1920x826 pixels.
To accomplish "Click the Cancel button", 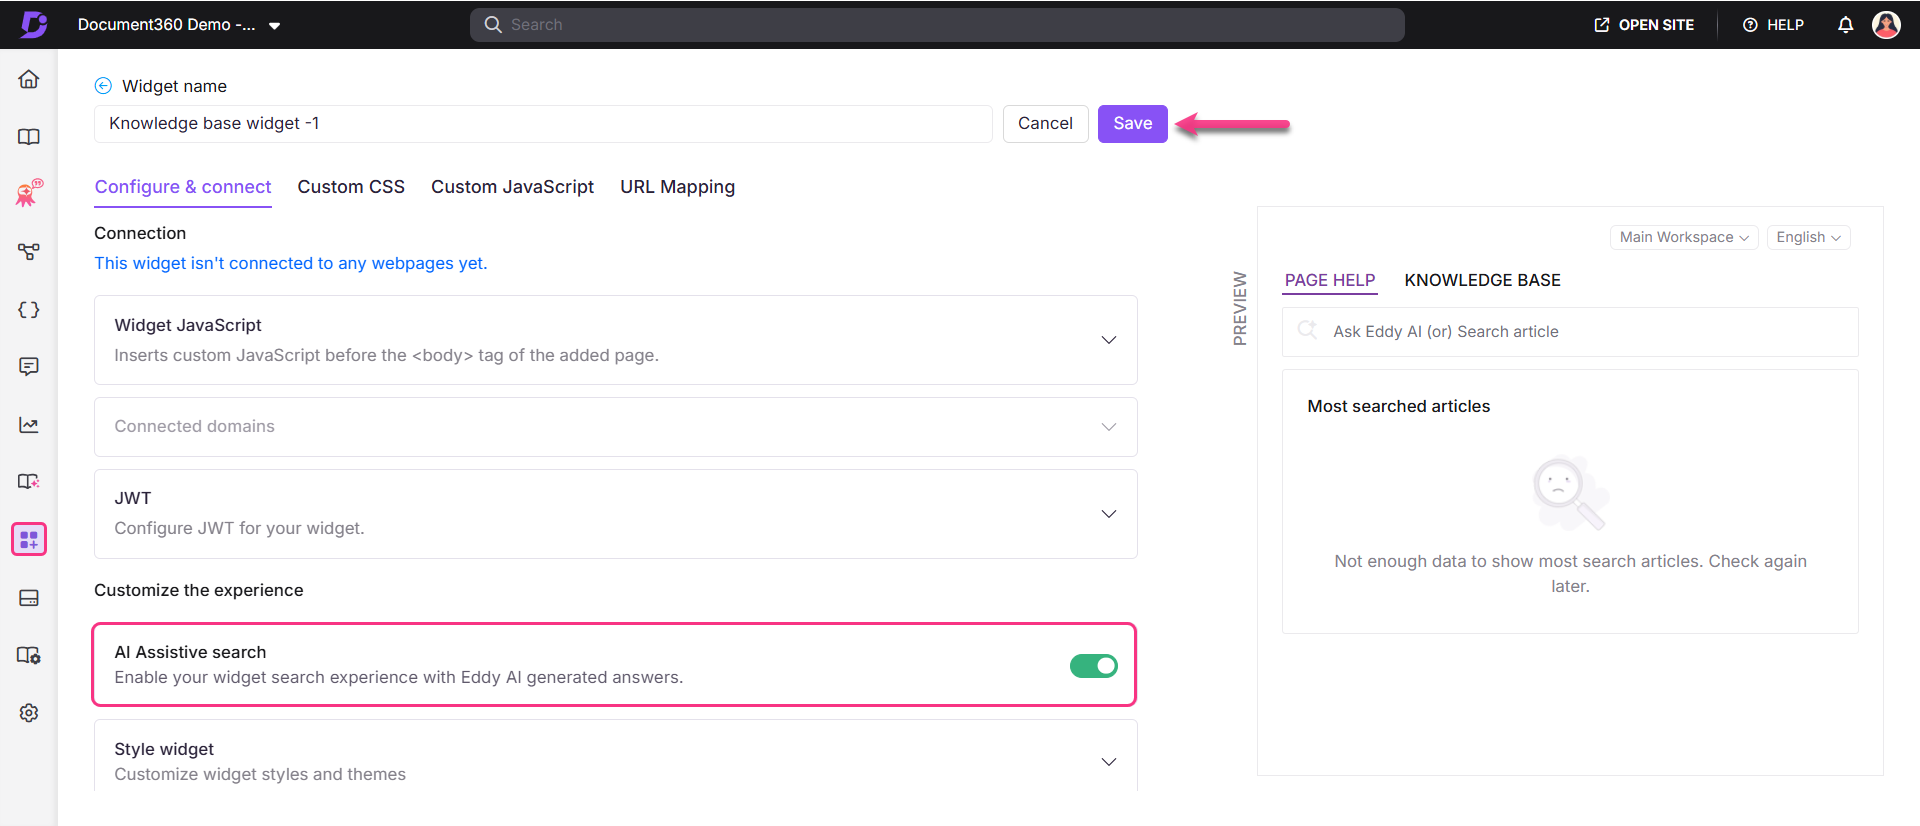I will 1045,124.
